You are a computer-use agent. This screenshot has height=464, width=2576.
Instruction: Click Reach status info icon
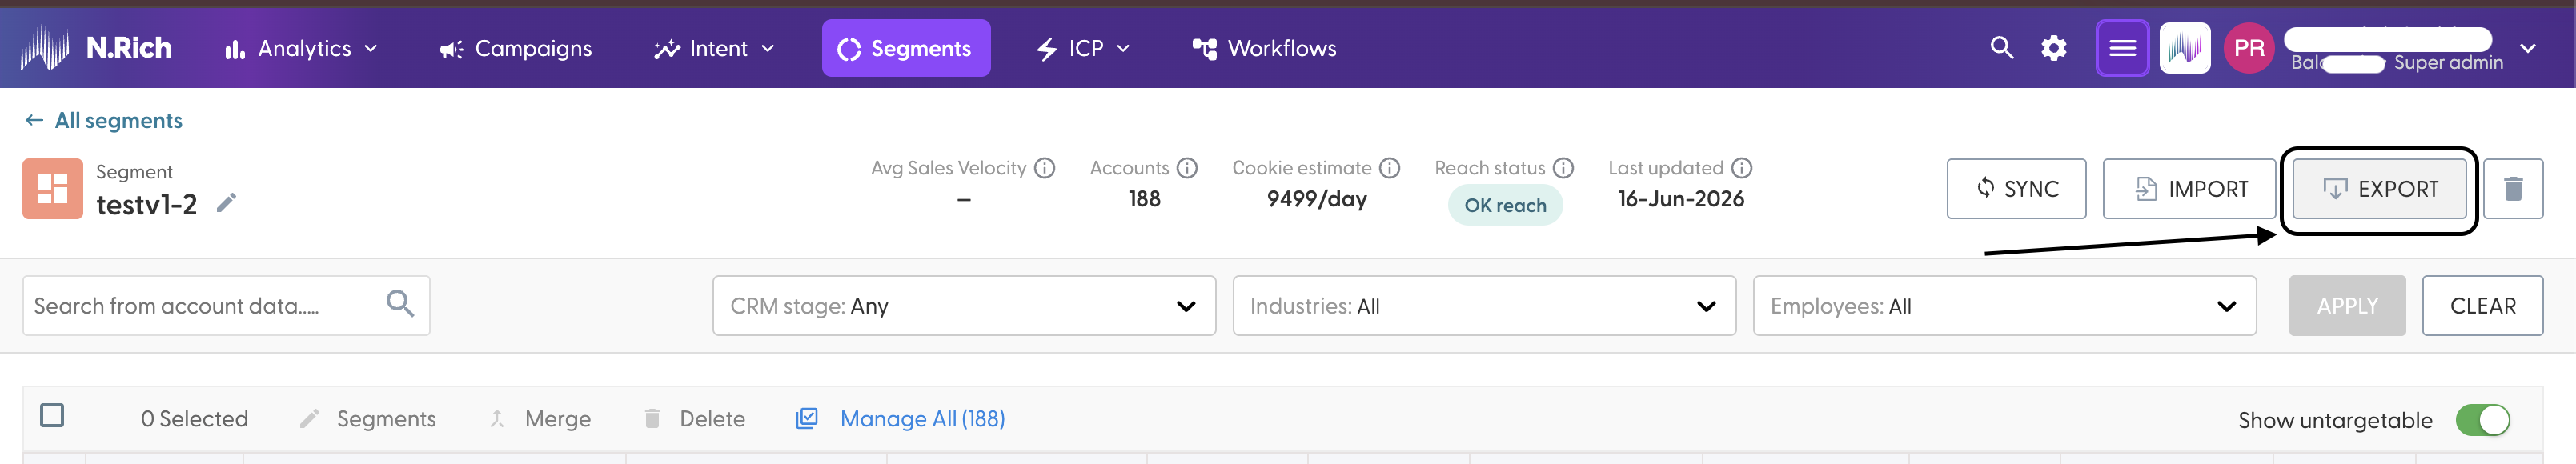(x=1564, y=168)
